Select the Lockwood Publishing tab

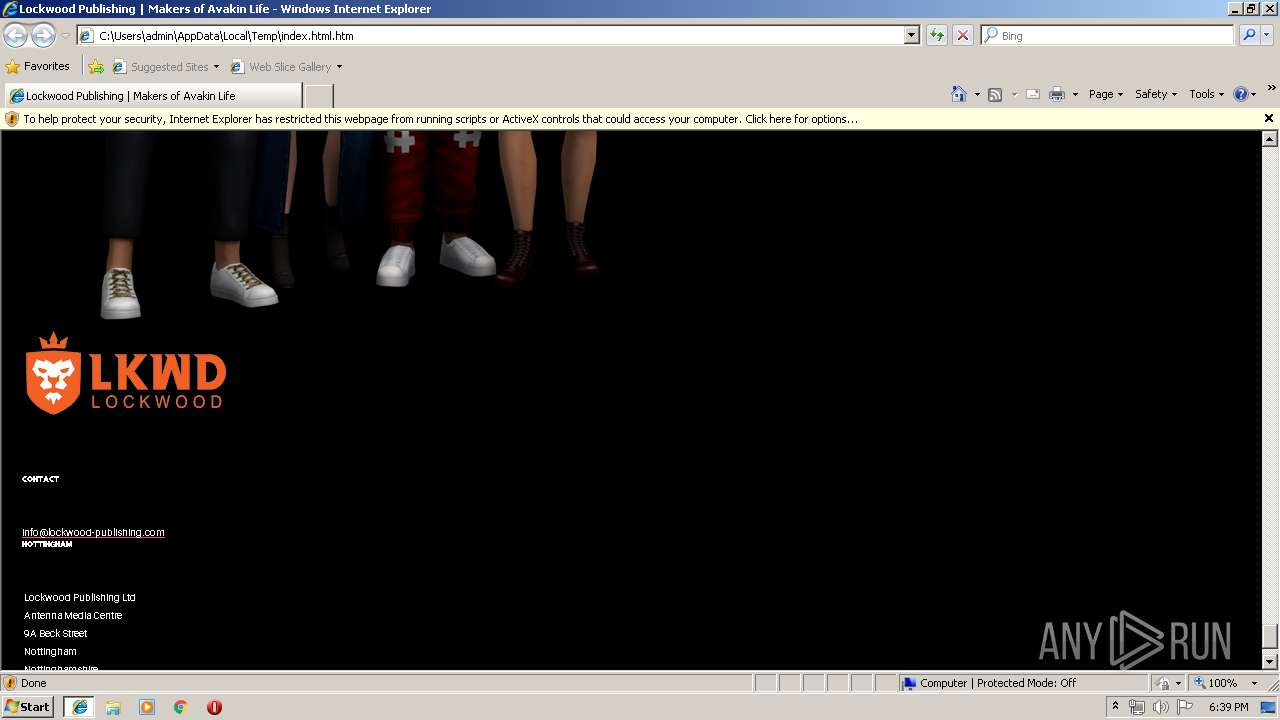152,96
